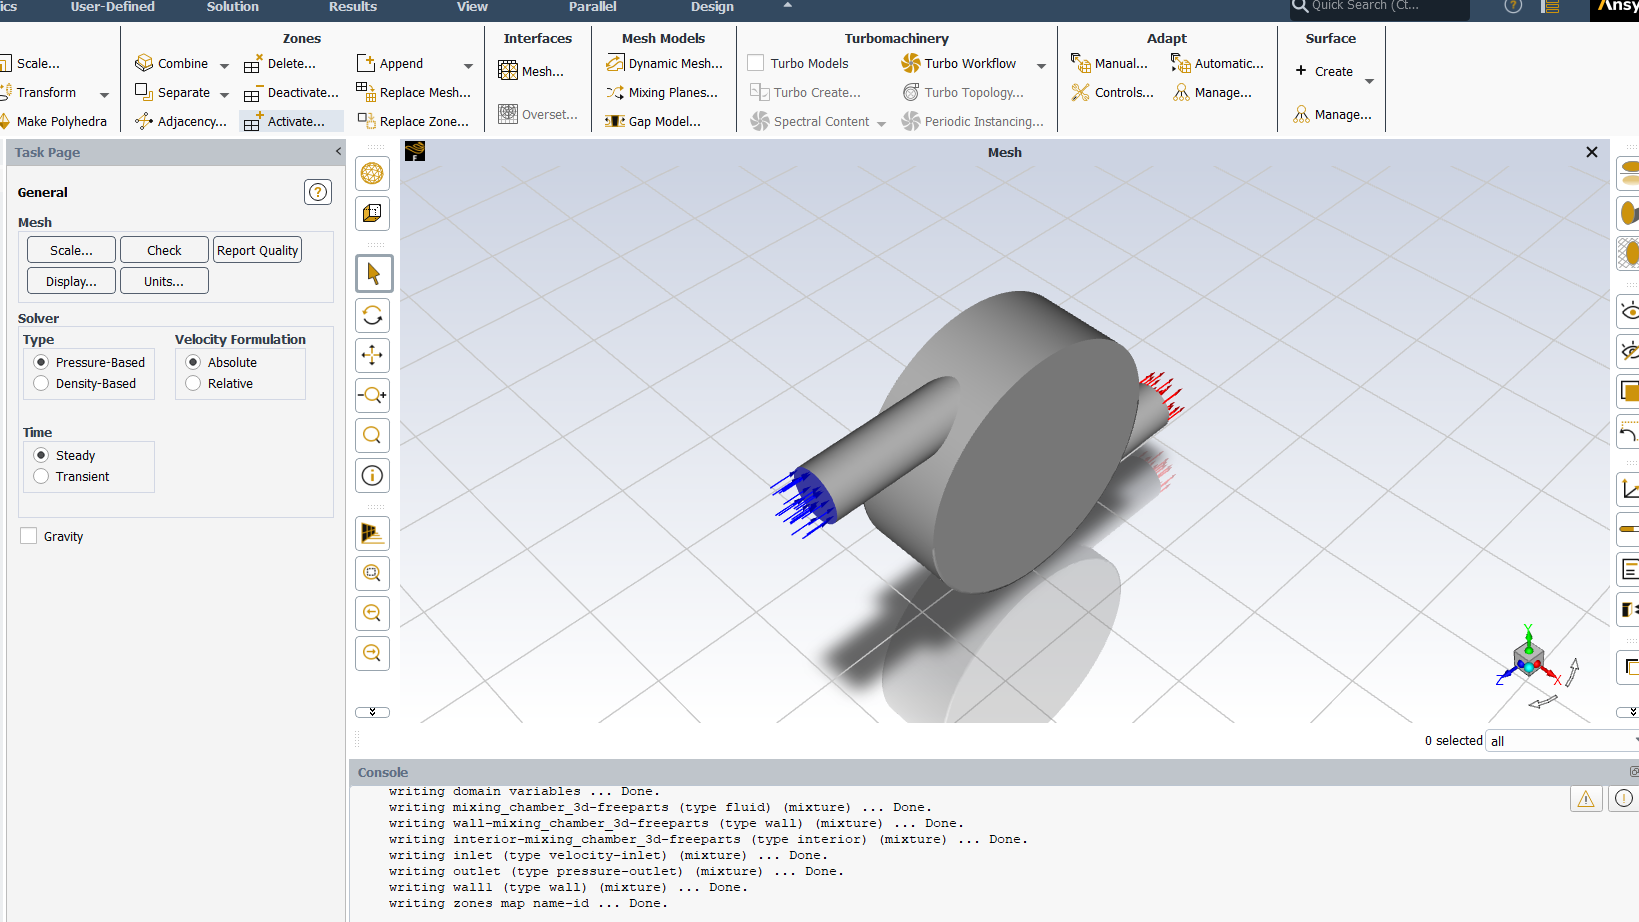Viewport: 1639px width, 922px height.
Task: Click the Quick Search input field
Action: (1385, 7)
